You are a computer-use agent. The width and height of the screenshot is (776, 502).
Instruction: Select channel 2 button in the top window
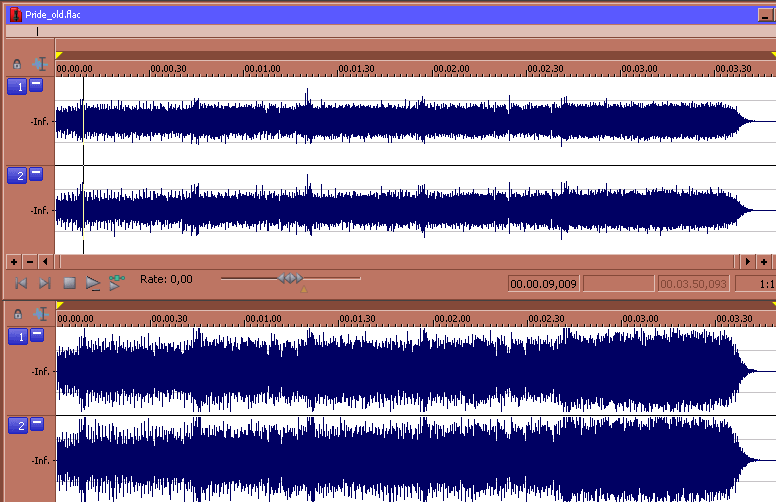point(17,175)
